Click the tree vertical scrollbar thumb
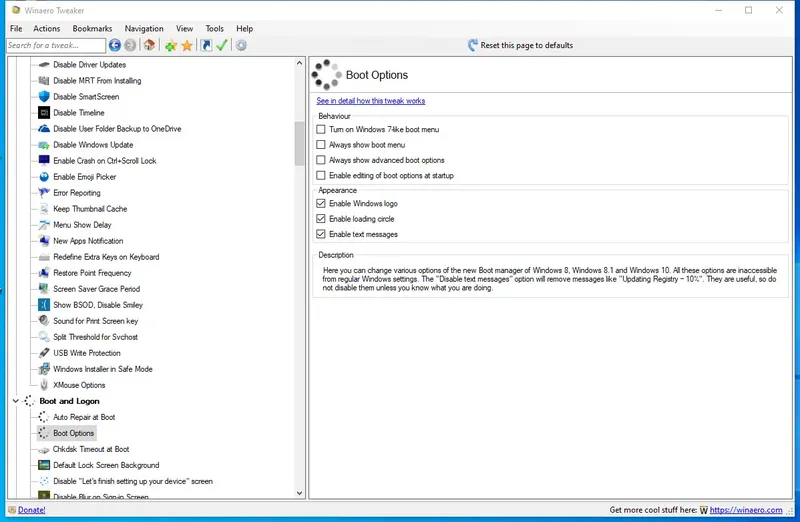This screenshot has height=522, width=800. pos(299,143)
